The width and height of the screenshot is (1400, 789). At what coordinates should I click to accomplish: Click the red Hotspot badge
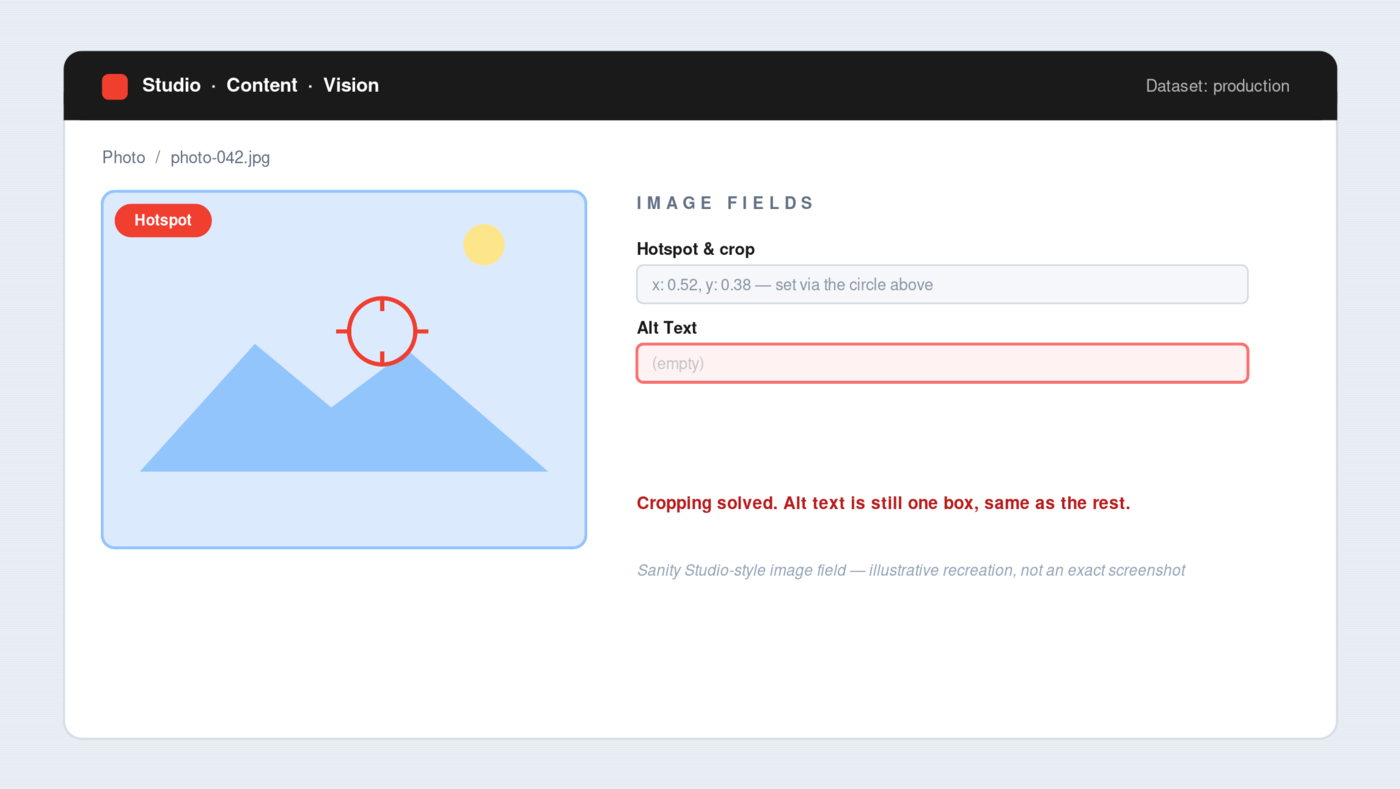point(163,220)
